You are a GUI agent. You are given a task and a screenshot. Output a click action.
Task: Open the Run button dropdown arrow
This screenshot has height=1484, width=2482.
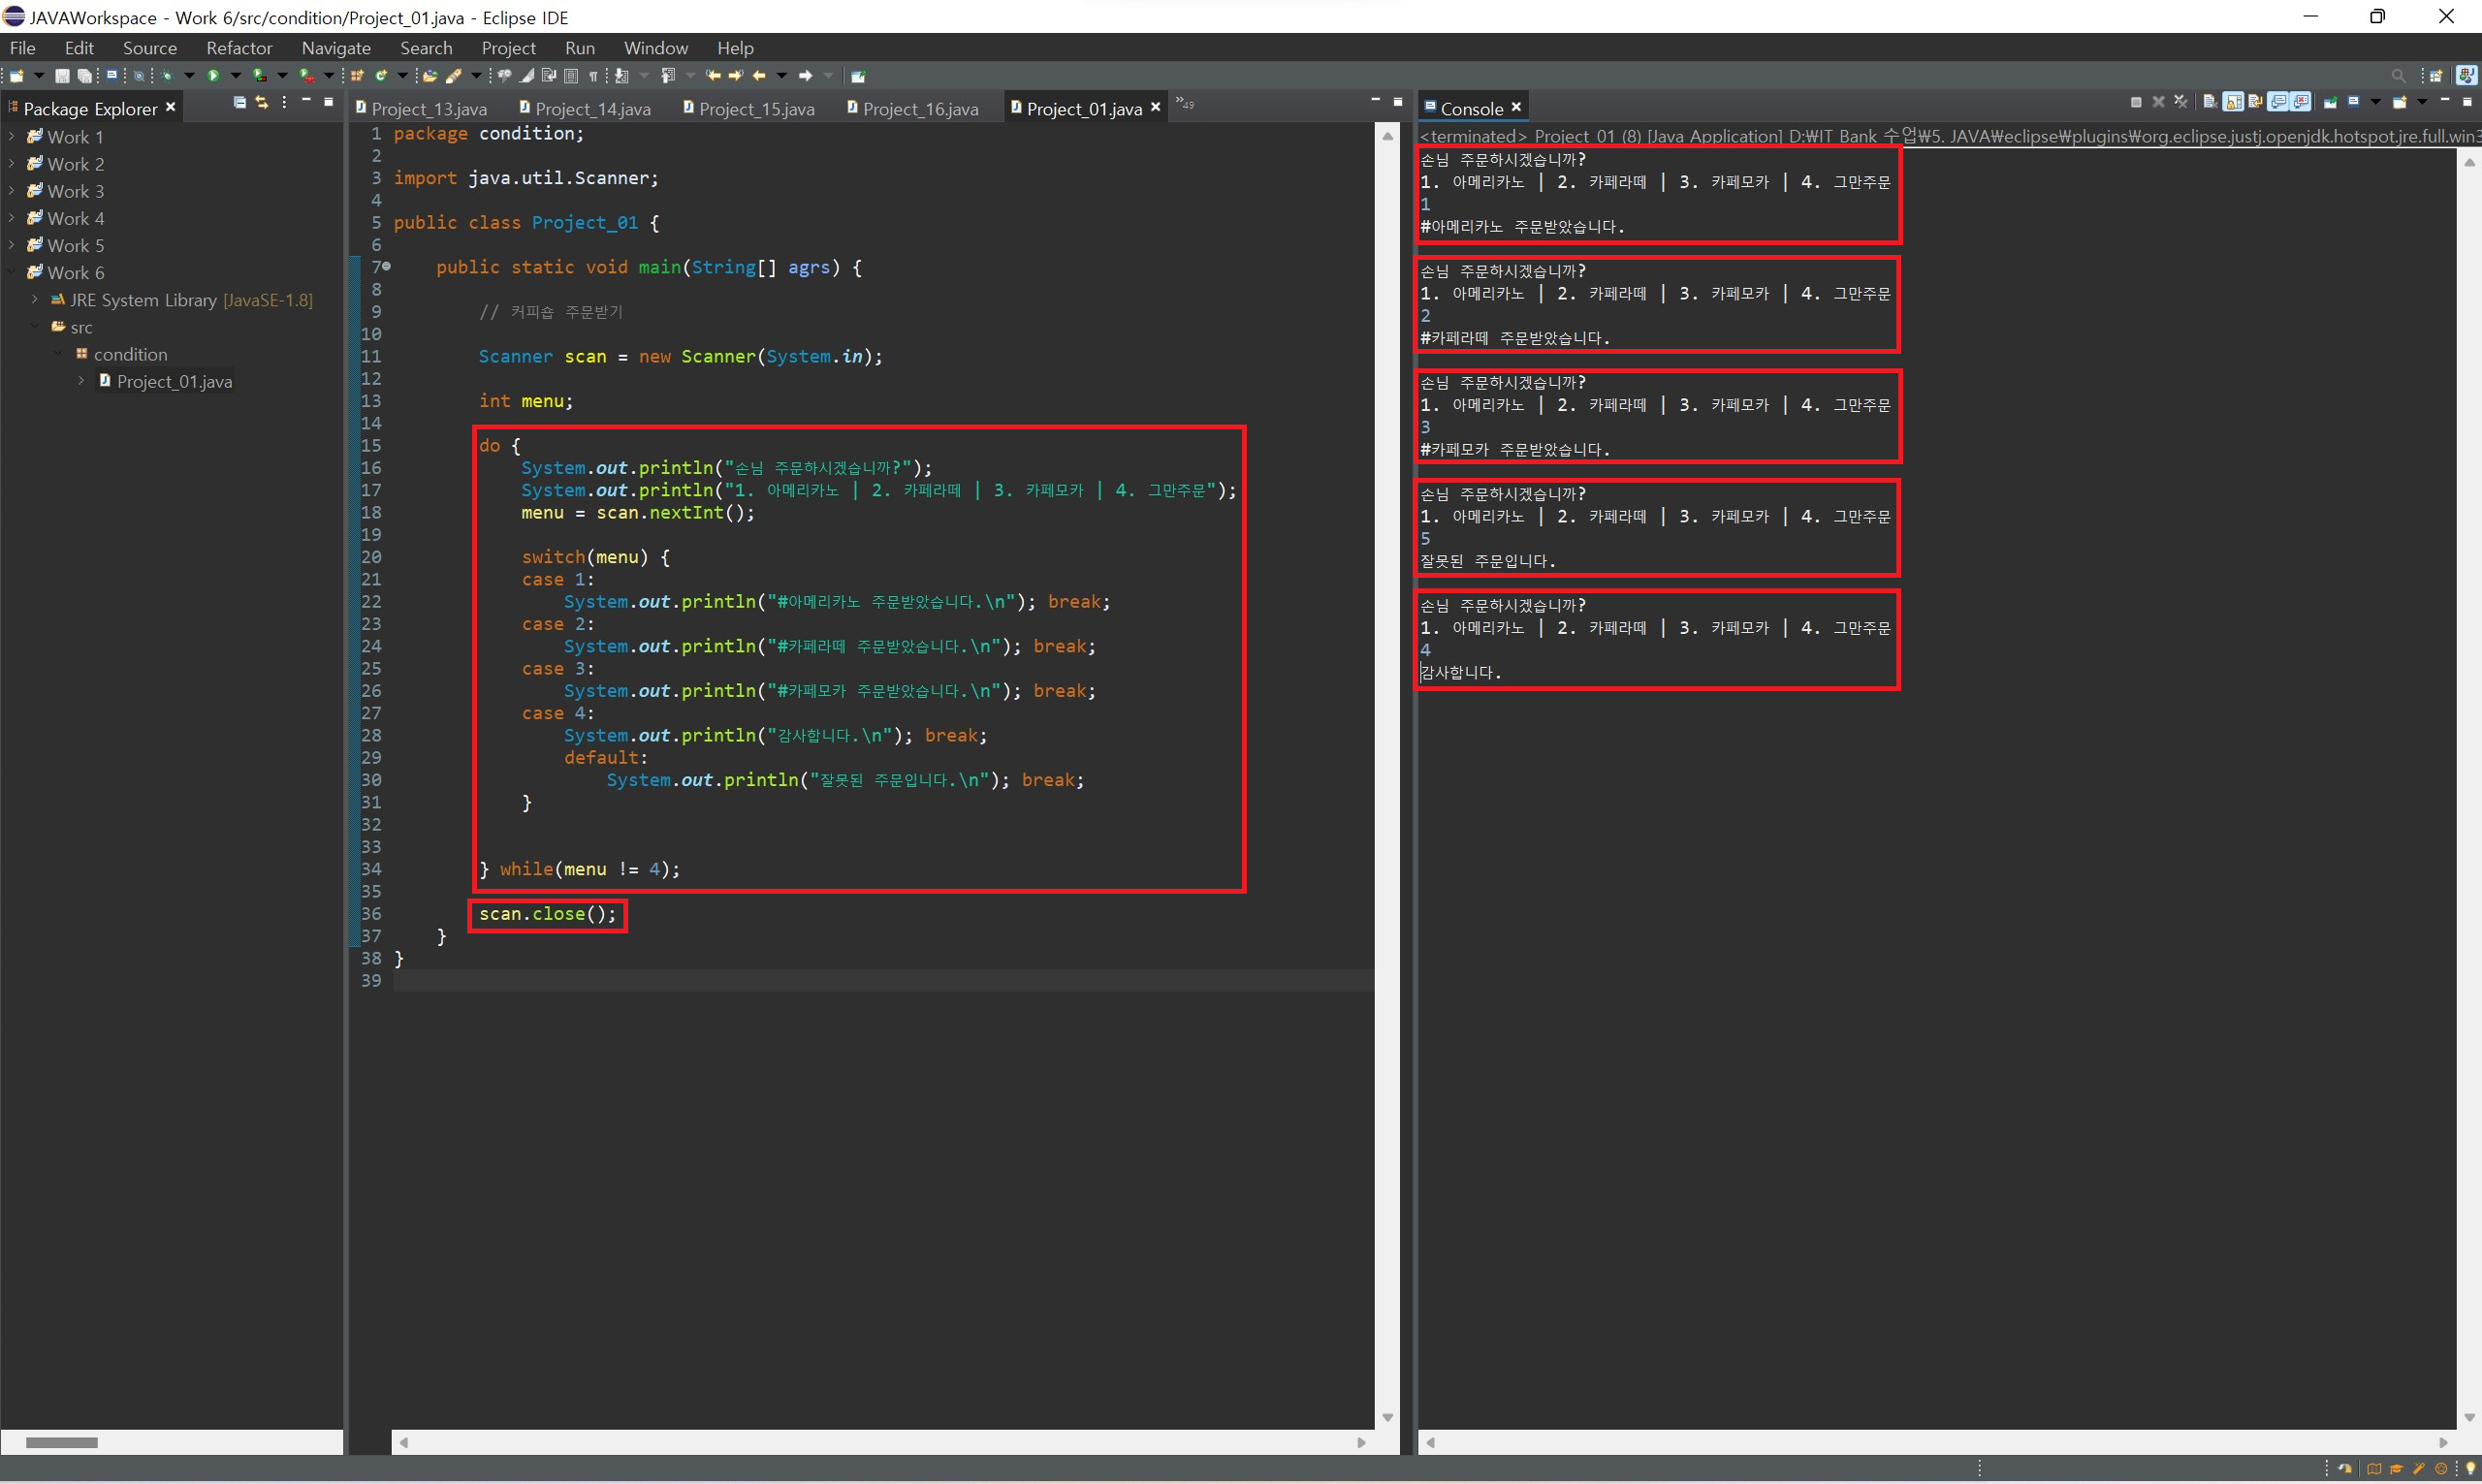[x=236, y=76]
